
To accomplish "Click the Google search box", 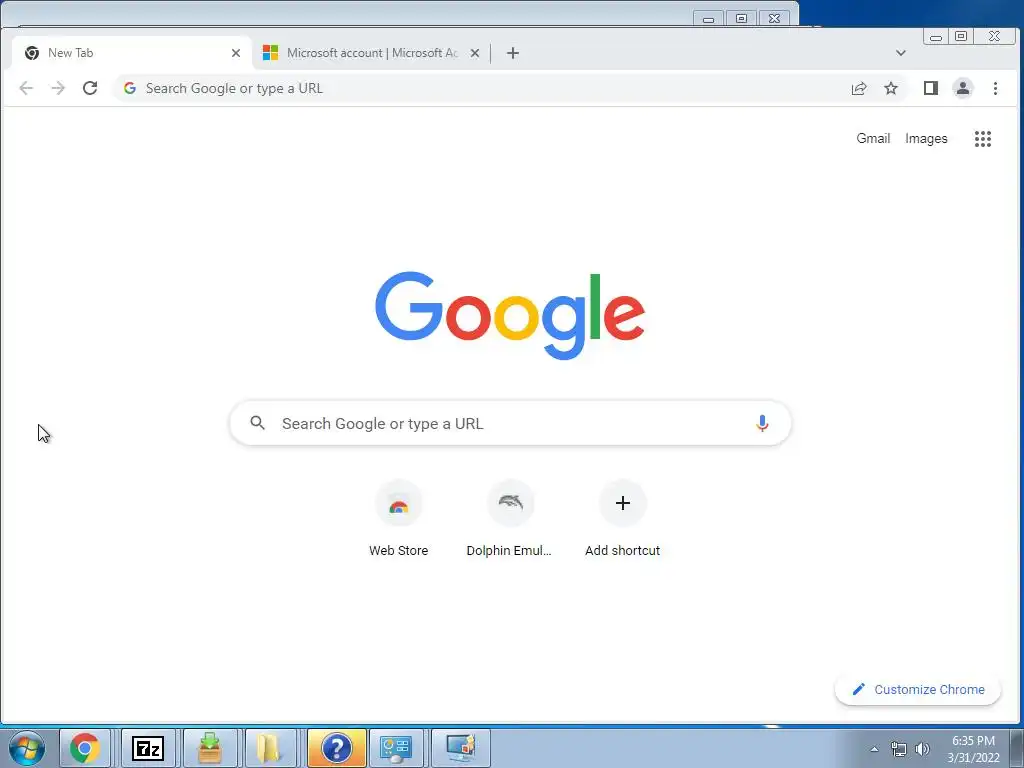I will point(510,423).
